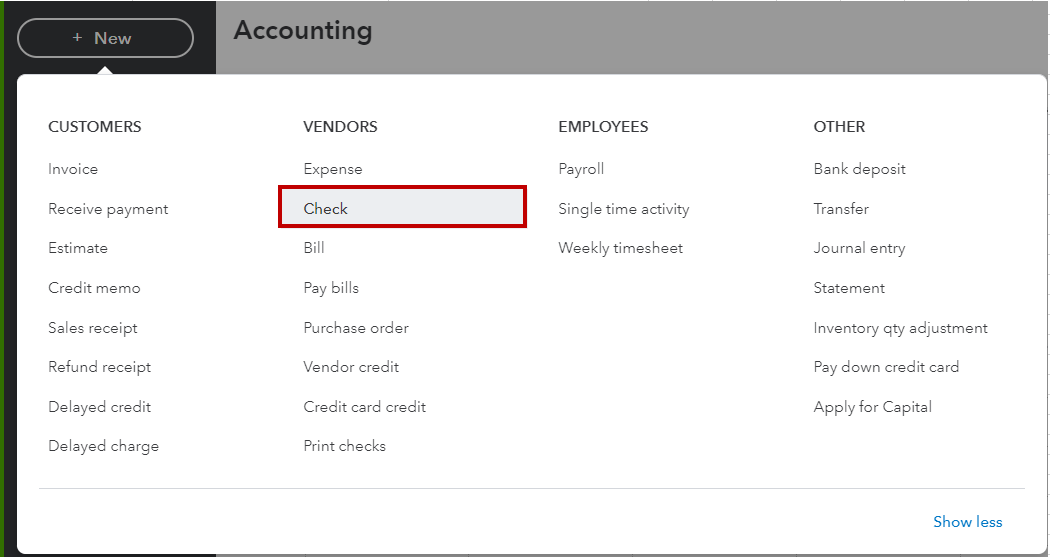Viewport: 1050px width, 557px height.
Task: Open Invoice under Customers
Action: (x=73, y=169)
